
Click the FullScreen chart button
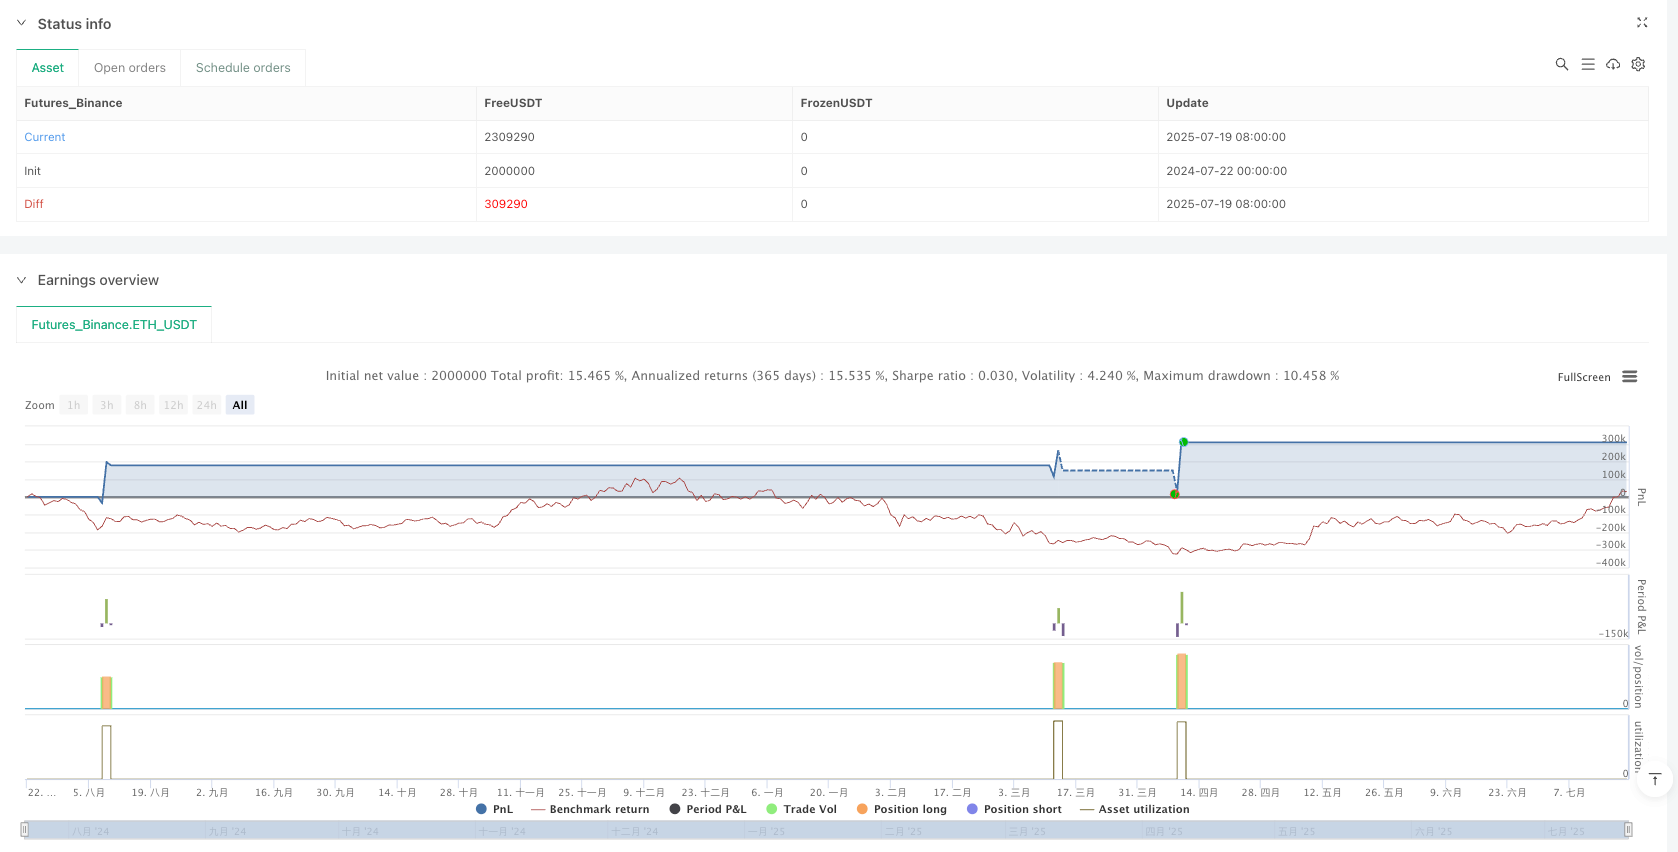1583,377
